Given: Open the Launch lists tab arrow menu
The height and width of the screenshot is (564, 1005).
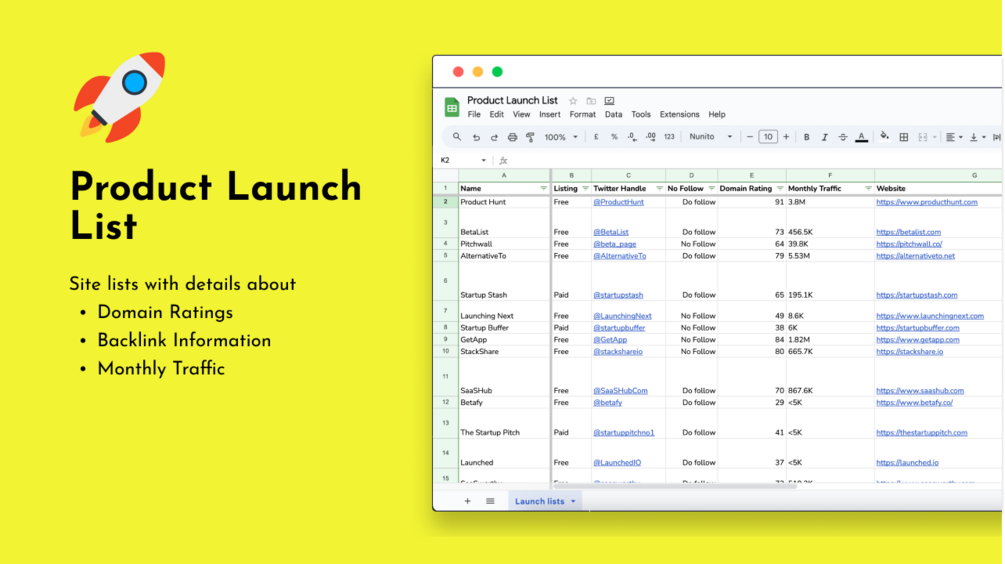Looking at the screenshot, I should pos(573,501).
